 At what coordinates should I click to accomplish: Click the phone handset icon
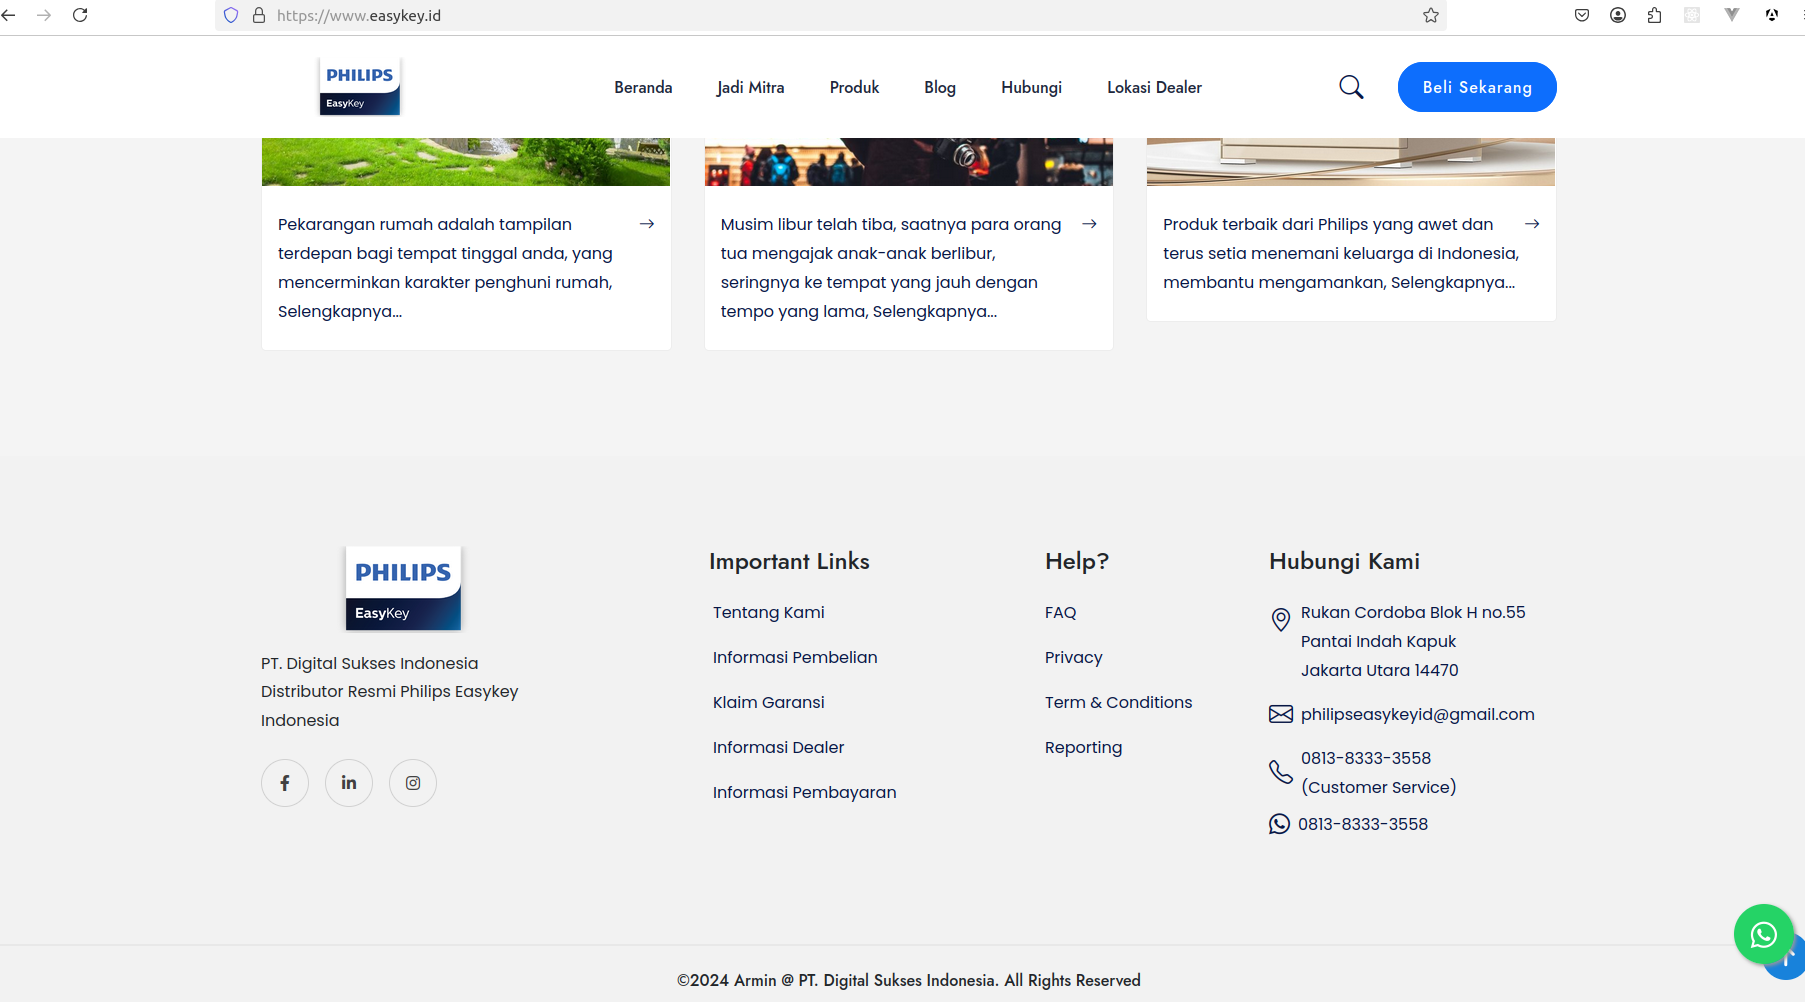[1281, 772]
